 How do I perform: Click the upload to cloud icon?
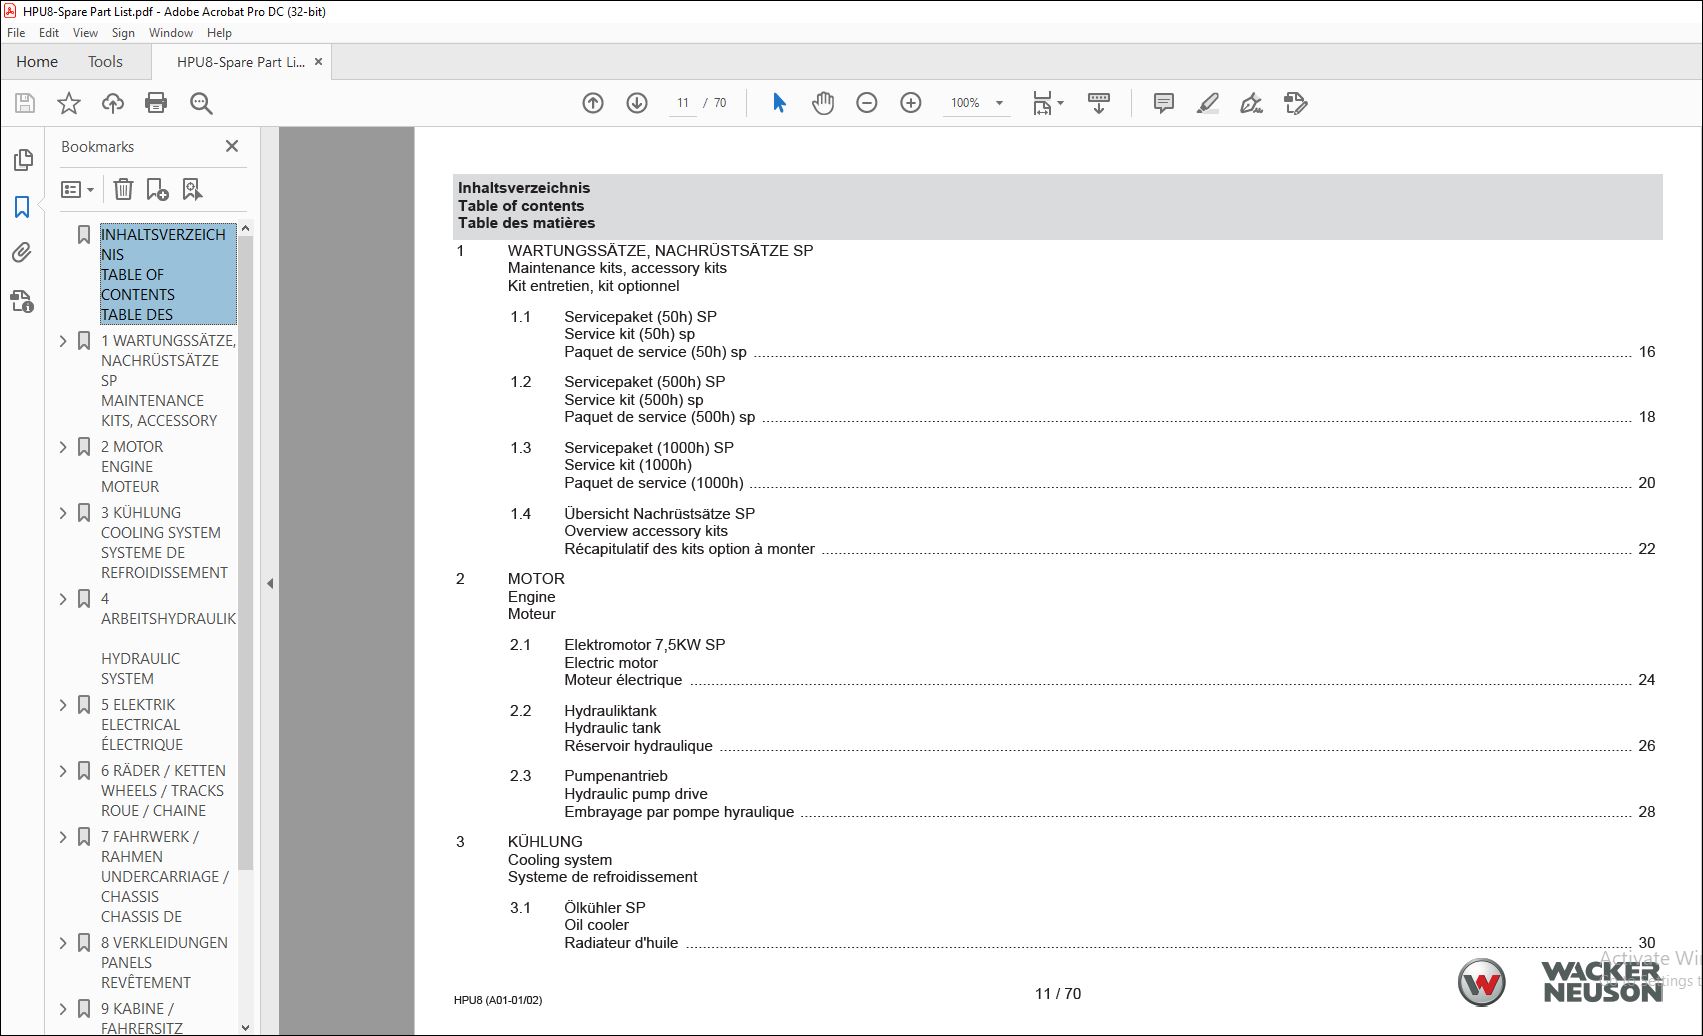(113, 103)
